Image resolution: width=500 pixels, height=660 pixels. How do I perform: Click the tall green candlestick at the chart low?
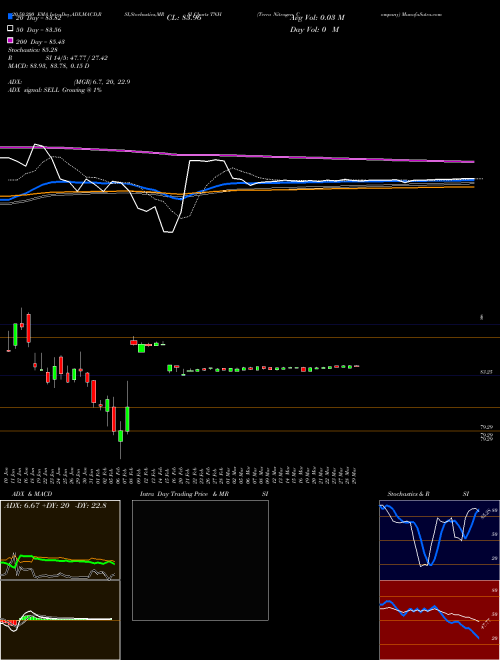[127, 419]
